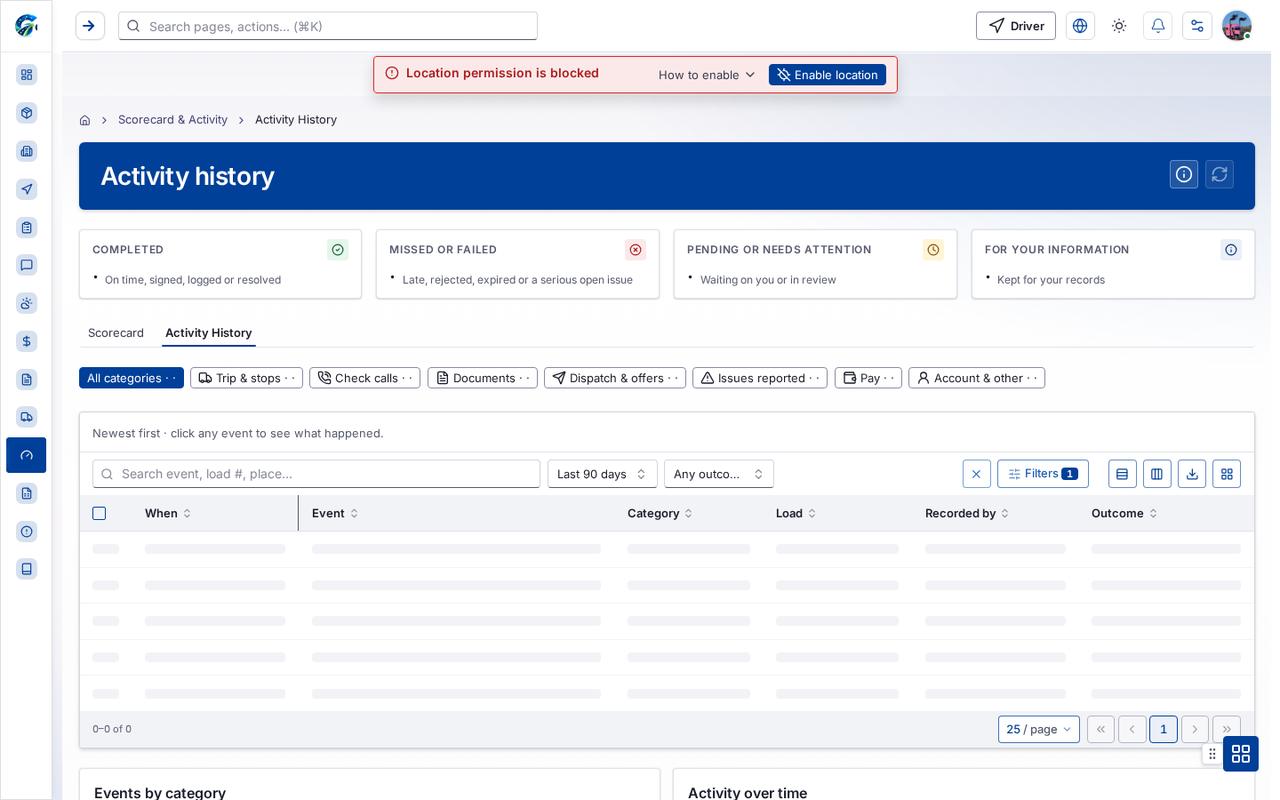Open the weather sun-cloud icon in sidebar
The width and height of the screenshot is (1280, 800).
(x=27, y=303)
